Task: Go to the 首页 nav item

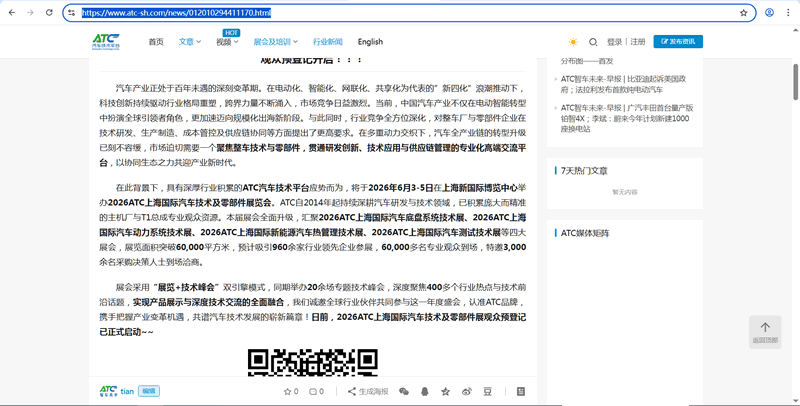Action: [156, 42]
